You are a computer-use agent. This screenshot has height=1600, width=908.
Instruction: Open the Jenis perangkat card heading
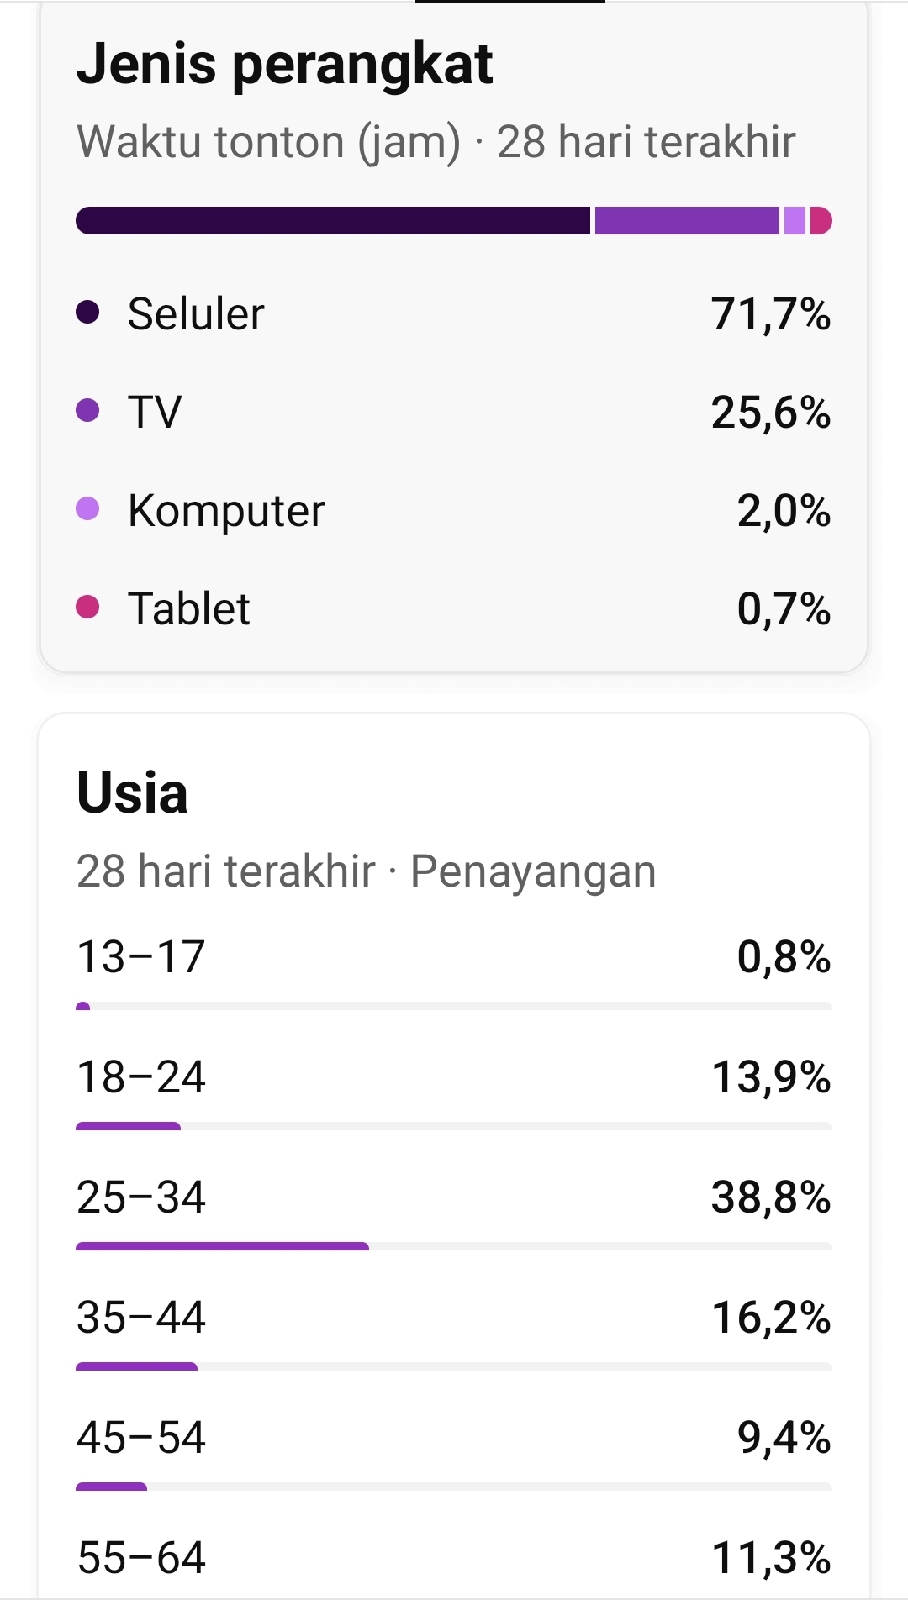pos(285,64)
